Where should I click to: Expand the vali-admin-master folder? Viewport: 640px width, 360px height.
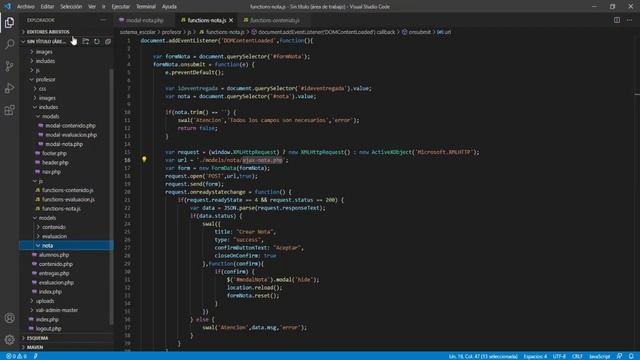[x=56, y=310]
